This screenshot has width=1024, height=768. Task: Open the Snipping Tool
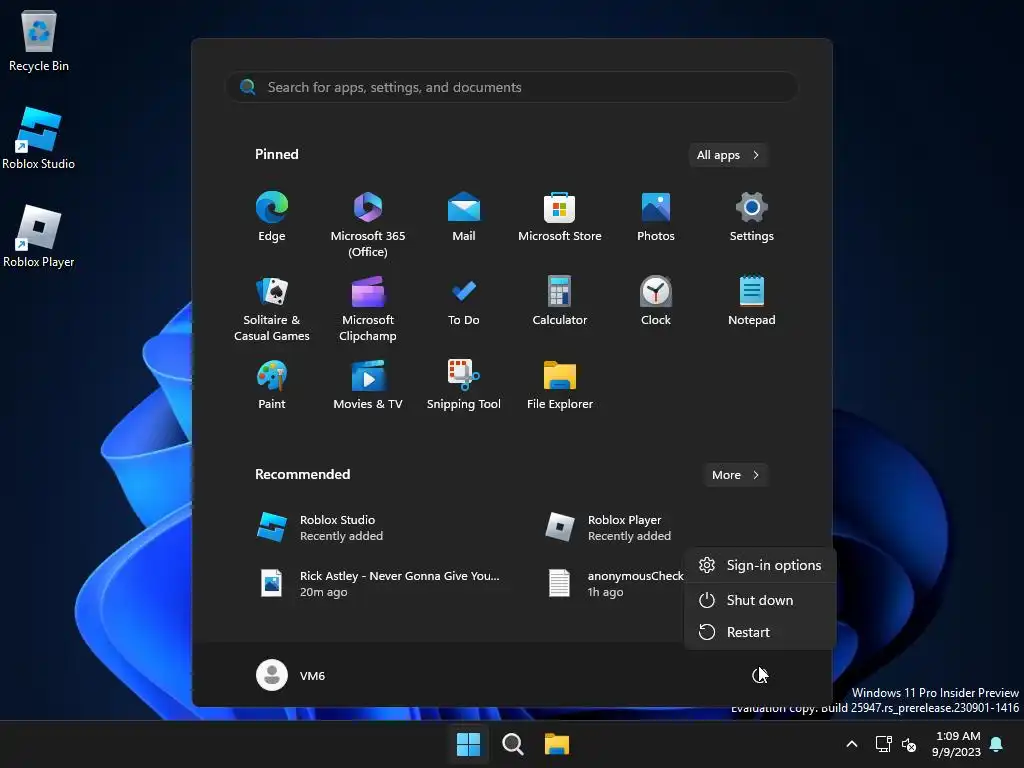tap(464, 385)
